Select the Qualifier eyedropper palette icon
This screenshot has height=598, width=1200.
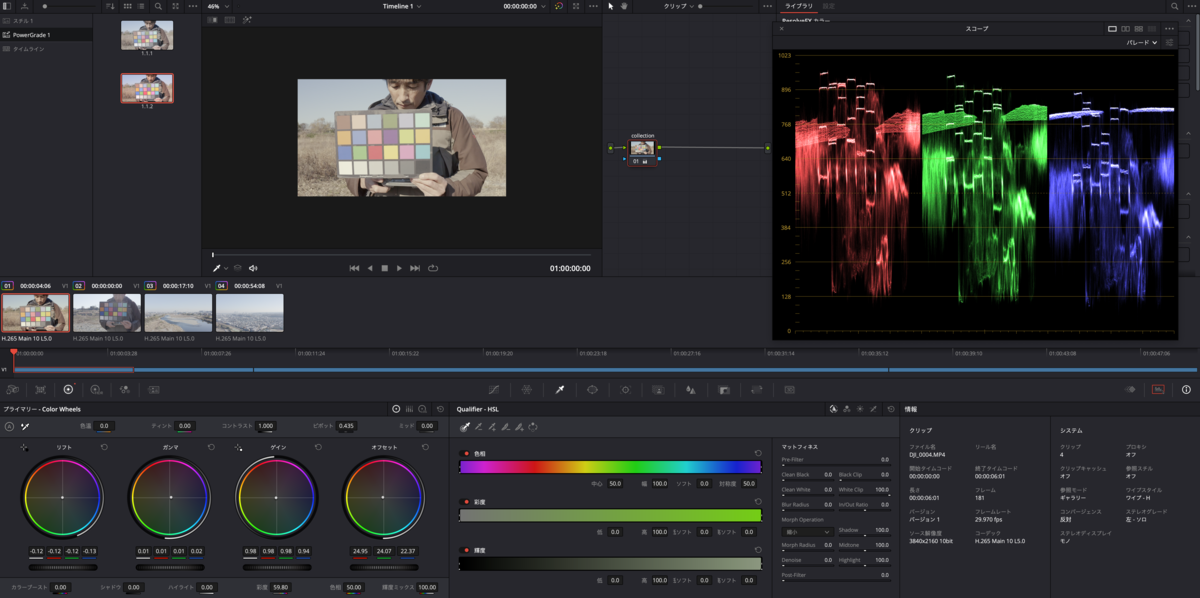[x=560, y=389]
